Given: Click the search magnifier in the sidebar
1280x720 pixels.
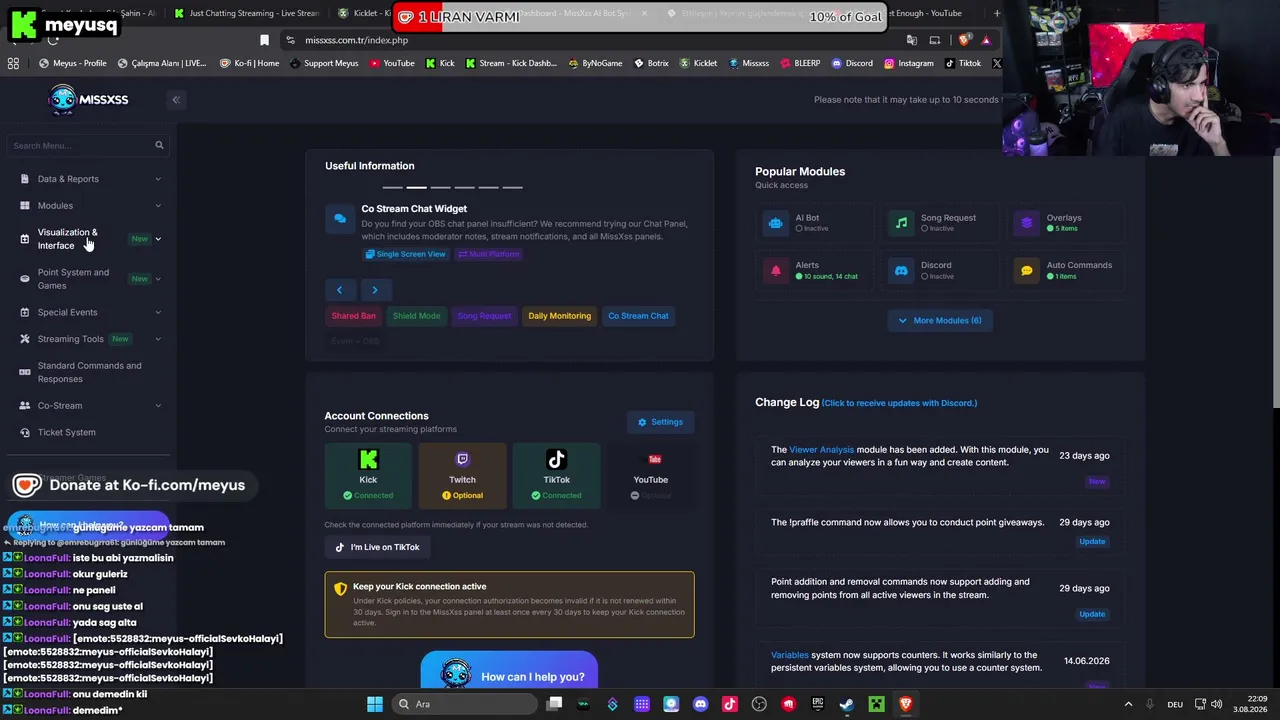Looking at the screenshot, I should 159,146.
